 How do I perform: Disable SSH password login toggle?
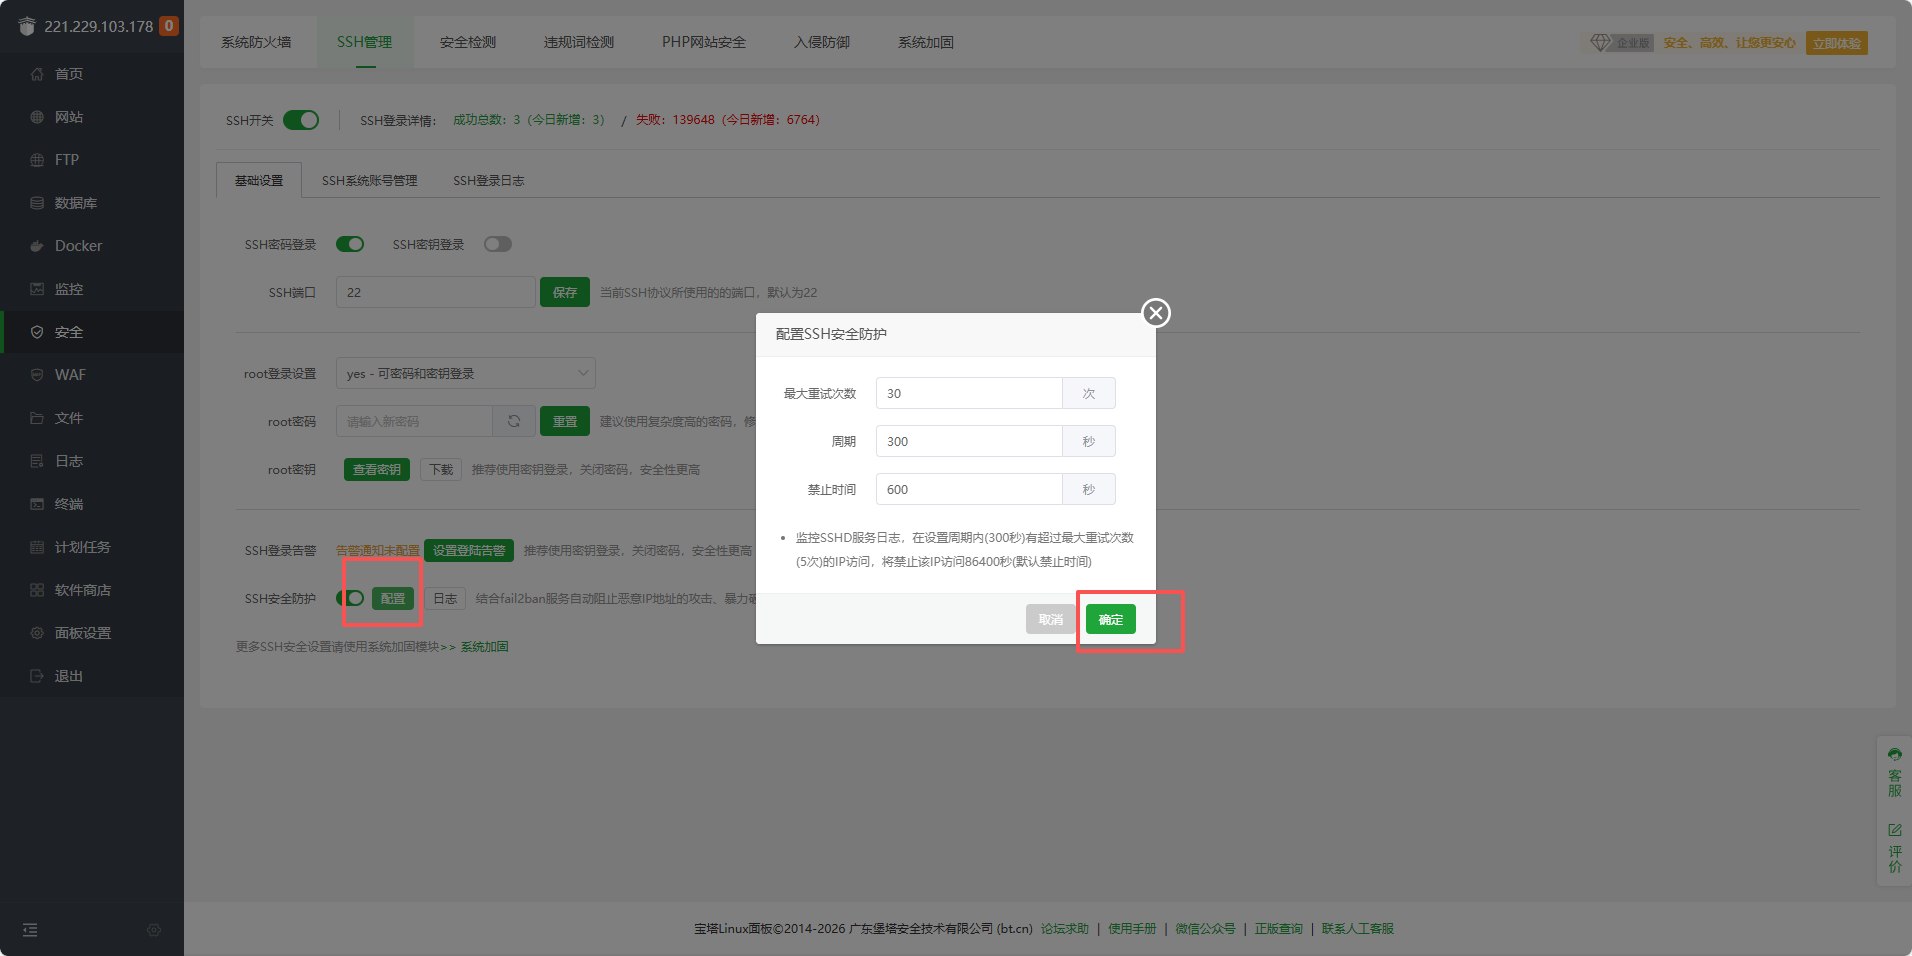pyautogui.click(x=350, y=244)
